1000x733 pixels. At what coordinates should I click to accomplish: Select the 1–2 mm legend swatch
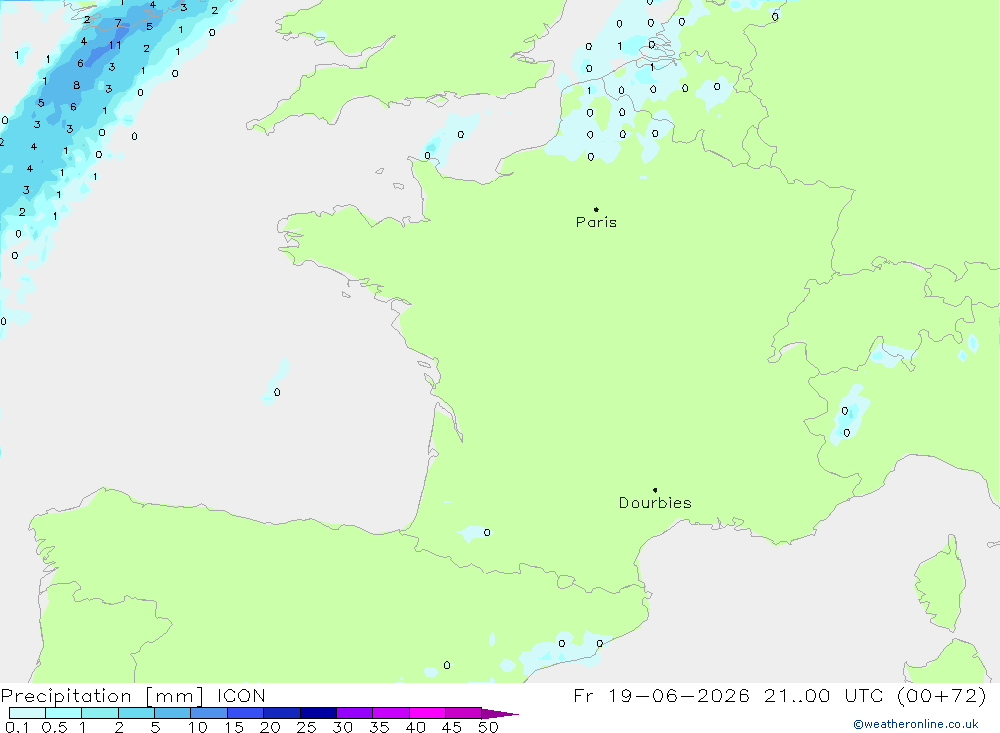point(100,713)
